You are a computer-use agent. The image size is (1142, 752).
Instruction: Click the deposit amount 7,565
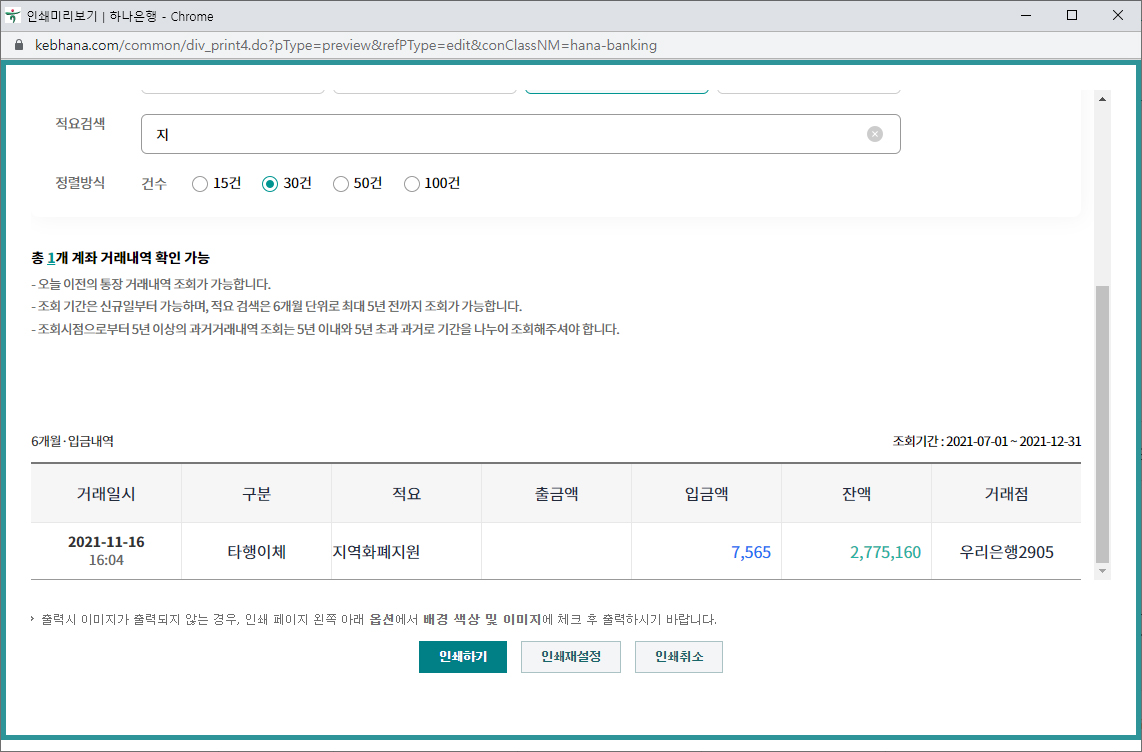[751, 552]
